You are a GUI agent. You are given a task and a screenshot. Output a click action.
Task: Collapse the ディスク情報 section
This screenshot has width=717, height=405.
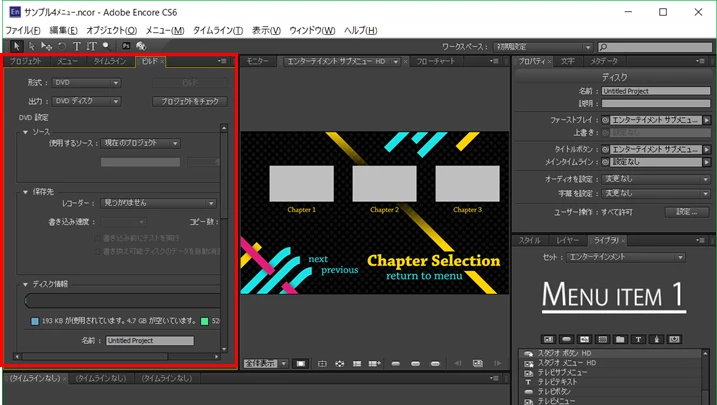point(26,284)
